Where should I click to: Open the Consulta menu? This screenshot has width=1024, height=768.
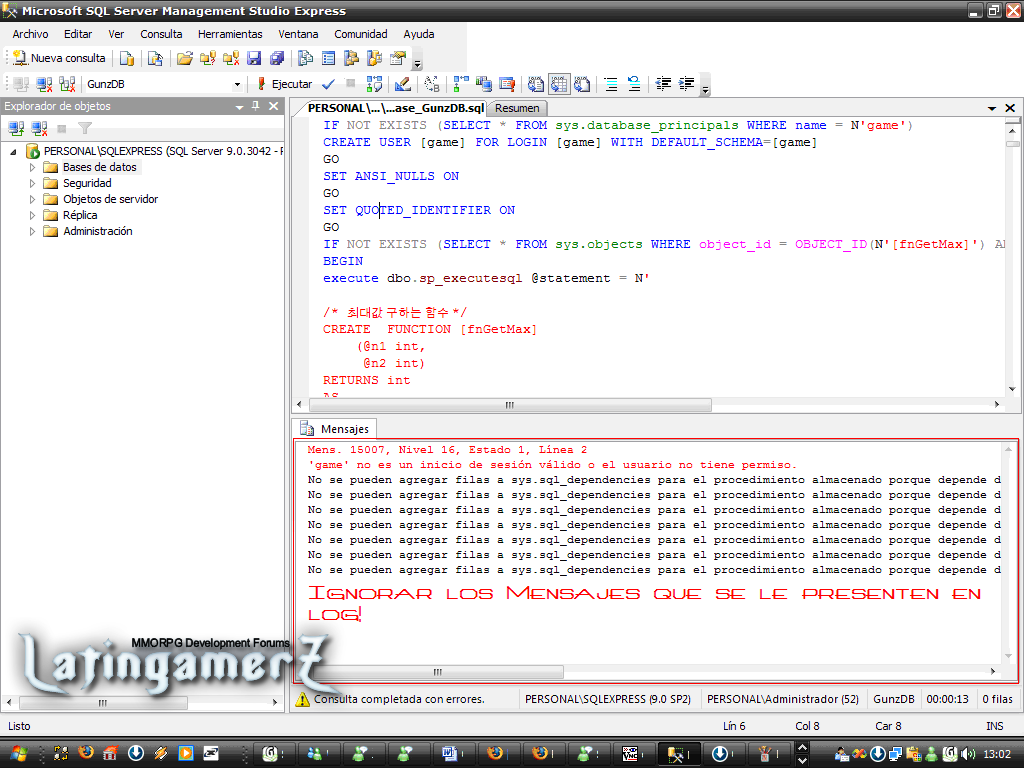click(161, 34)
